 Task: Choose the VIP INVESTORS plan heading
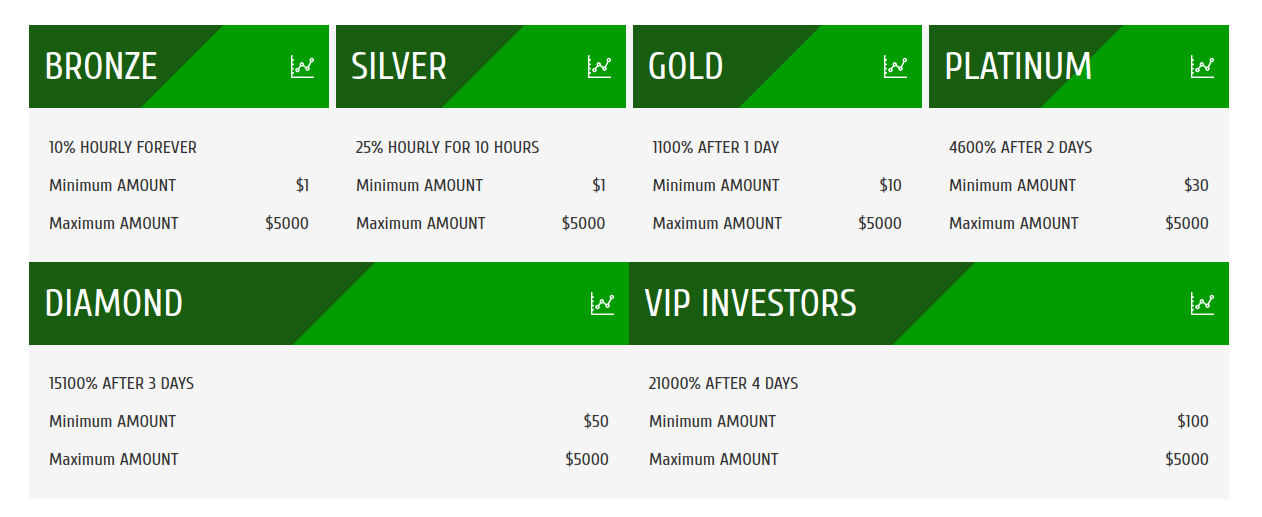point(750,303)
